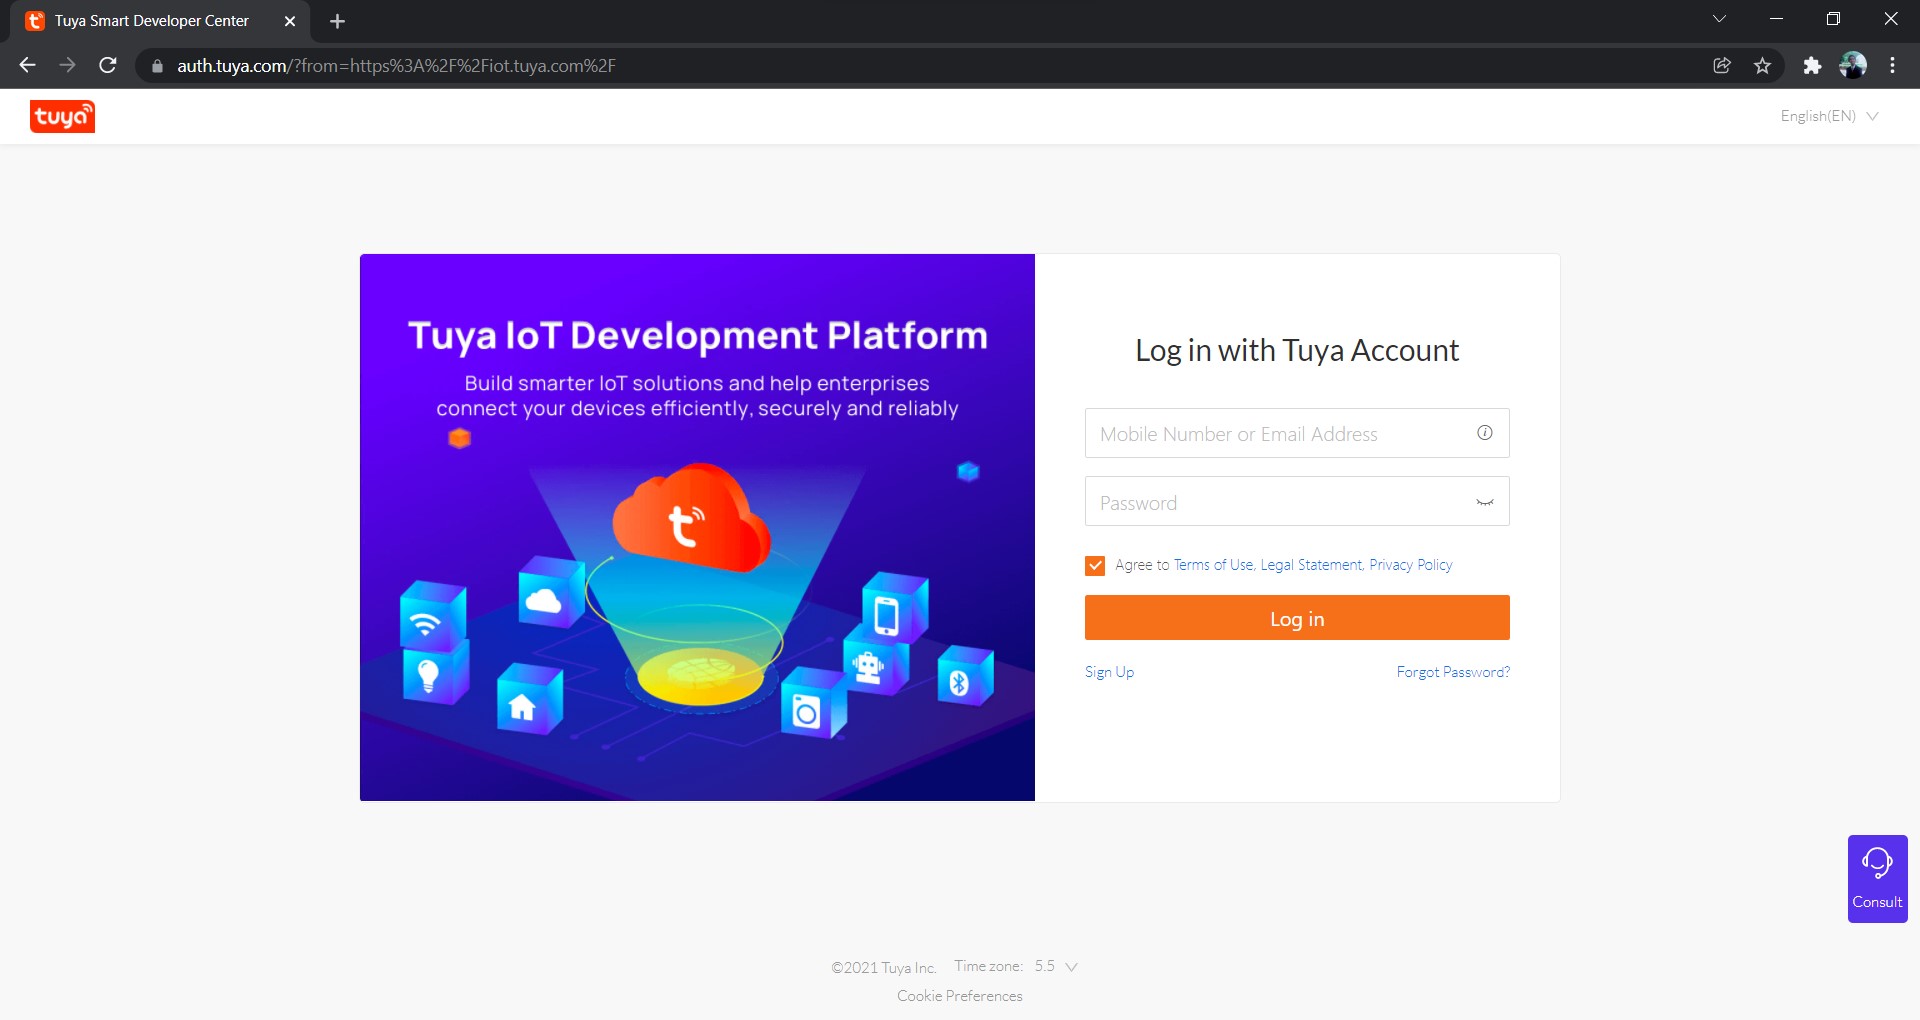This screenshot has height=1020, width=1920.
Task: Click Cookie Preferences link
Action: [960, 996]
